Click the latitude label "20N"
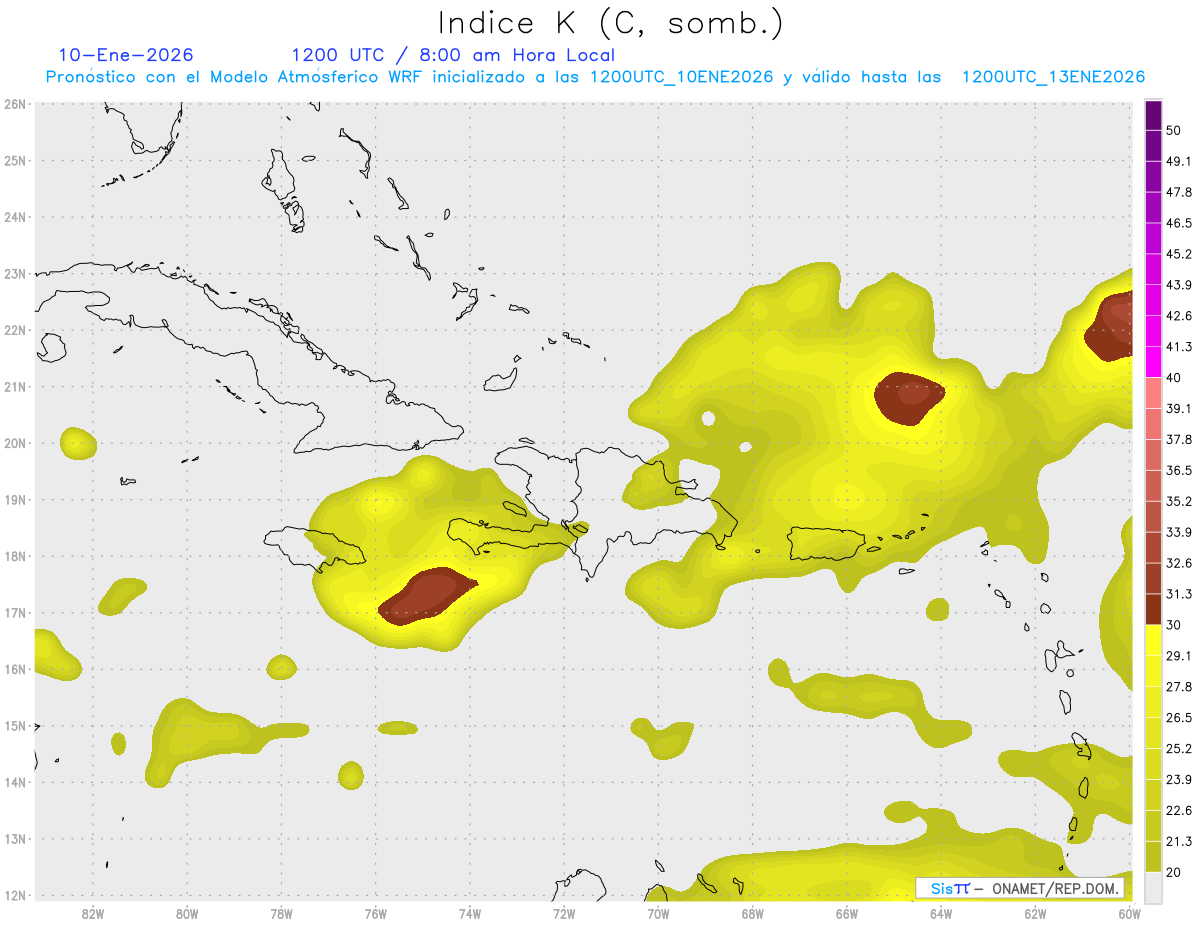The image size is (1200, 927). pyautogui.click(x=14, y=443)
